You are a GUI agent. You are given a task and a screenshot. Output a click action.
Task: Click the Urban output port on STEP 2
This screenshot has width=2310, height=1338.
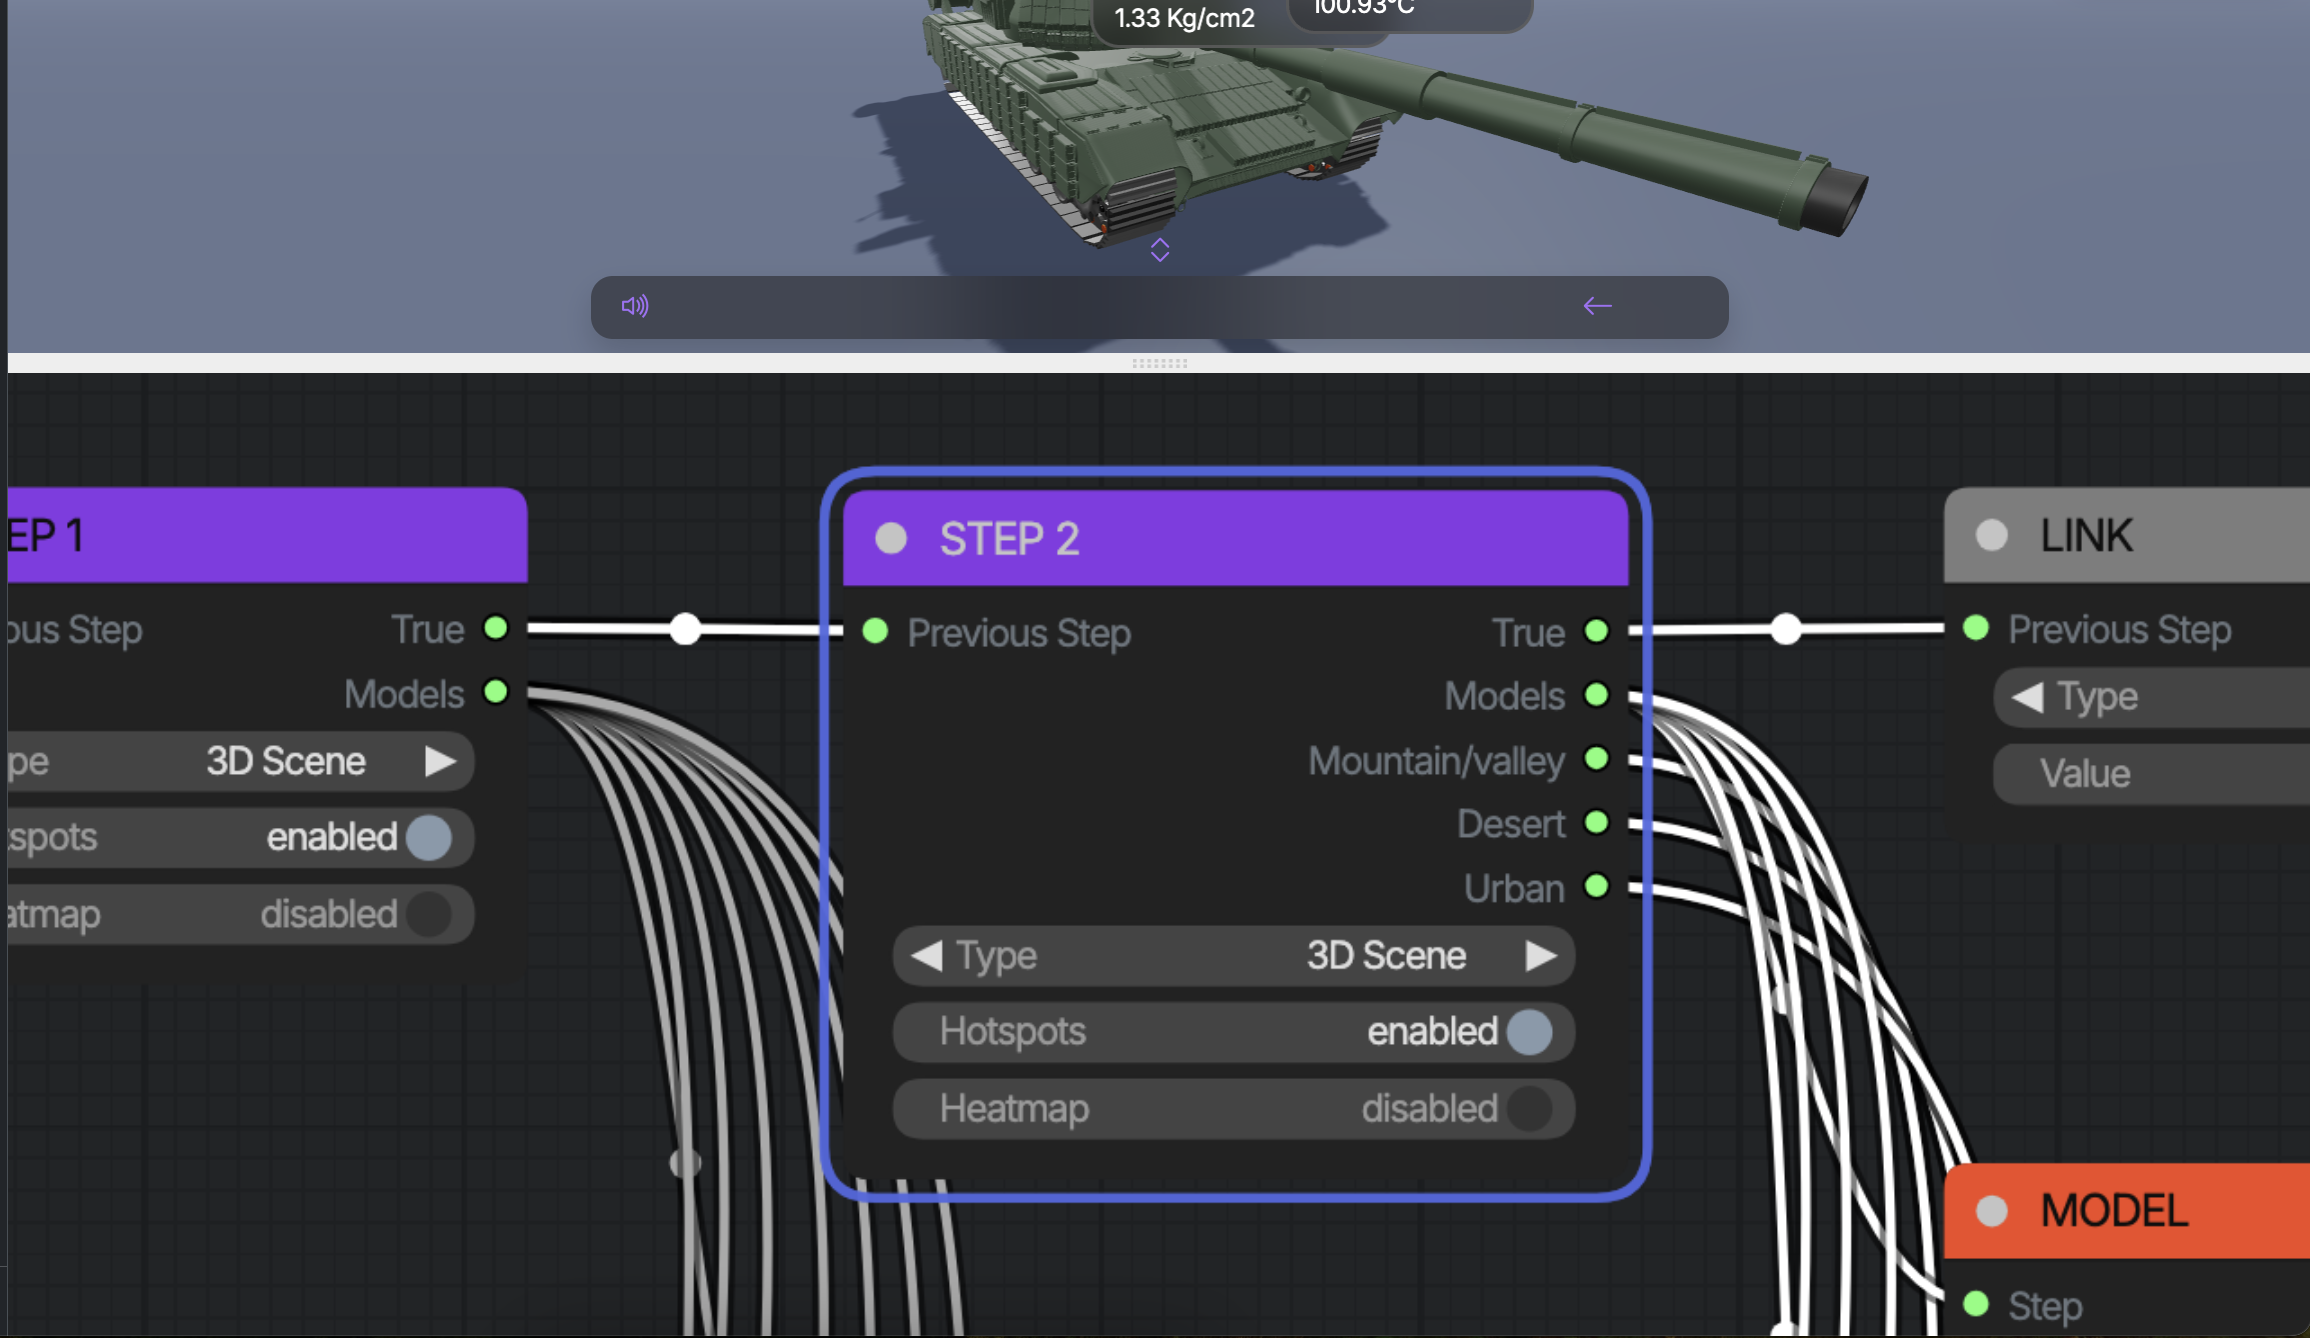[x=1597, y=887]
